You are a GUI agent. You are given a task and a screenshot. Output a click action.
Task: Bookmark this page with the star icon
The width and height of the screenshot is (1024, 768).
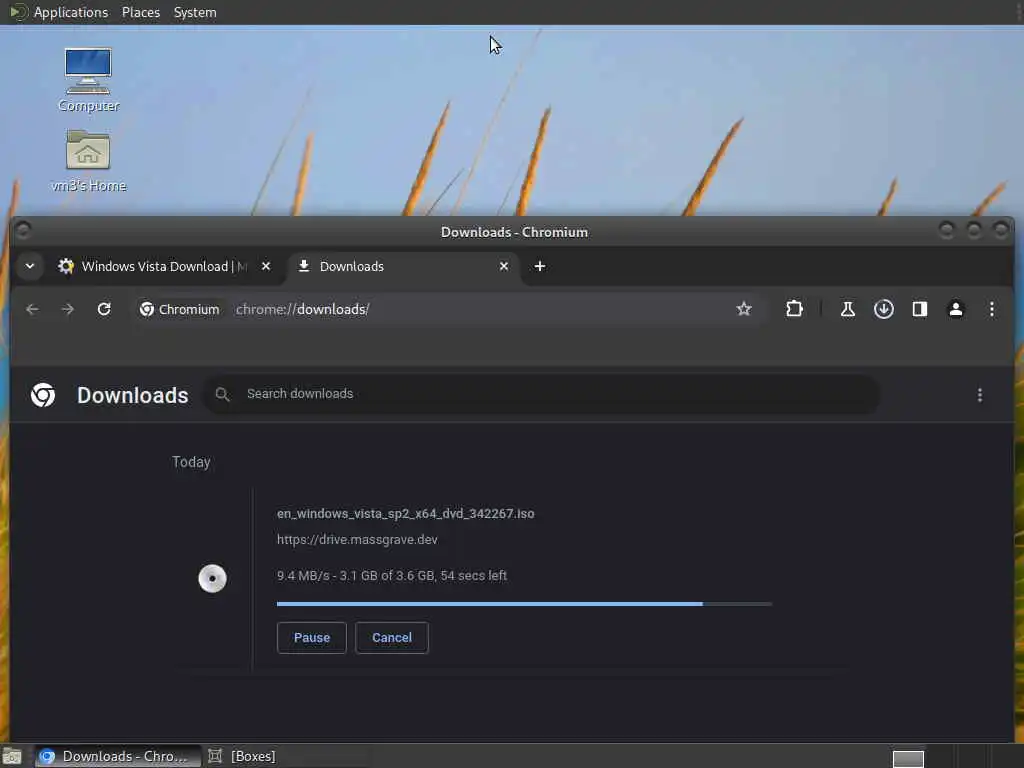pyautogui.click(x=744, y=309)
